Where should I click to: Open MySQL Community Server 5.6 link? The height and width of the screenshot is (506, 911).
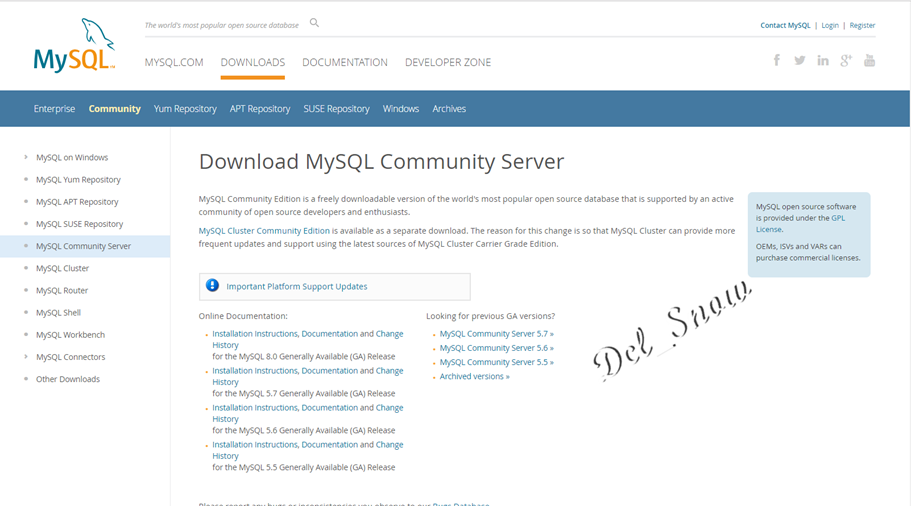[x=497, y=348]
